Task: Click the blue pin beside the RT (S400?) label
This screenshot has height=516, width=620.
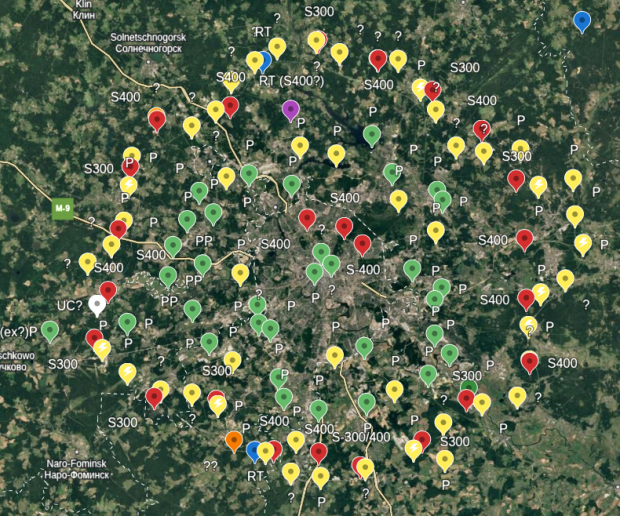Action: [264, 59]
